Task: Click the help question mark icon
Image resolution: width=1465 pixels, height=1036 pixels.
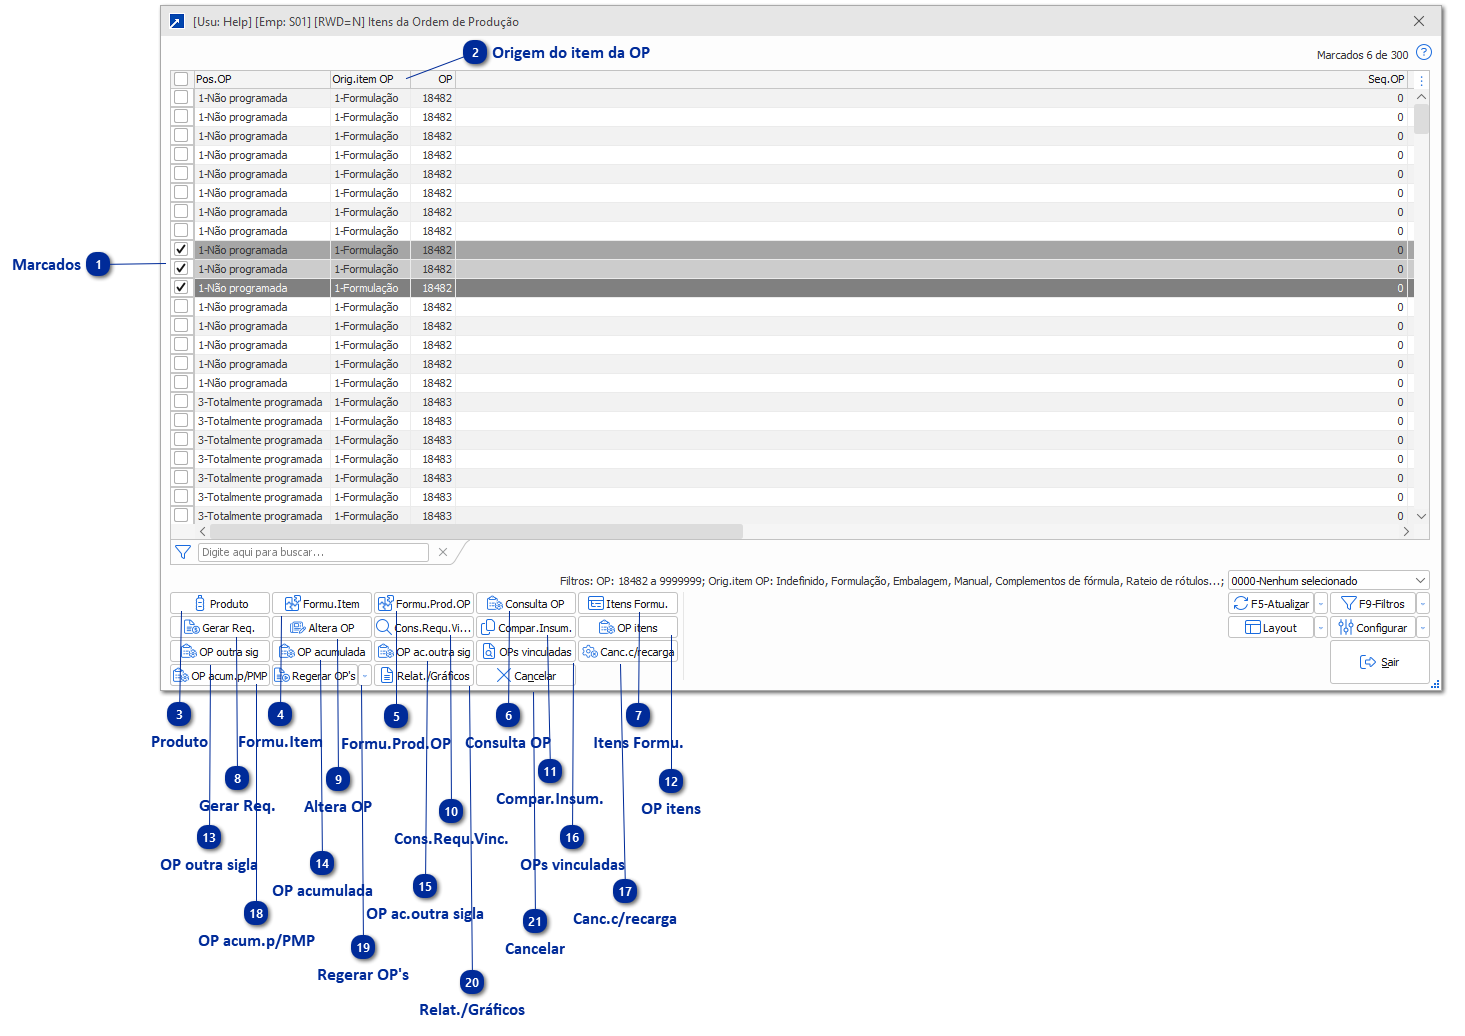Action: (1424, 53)
